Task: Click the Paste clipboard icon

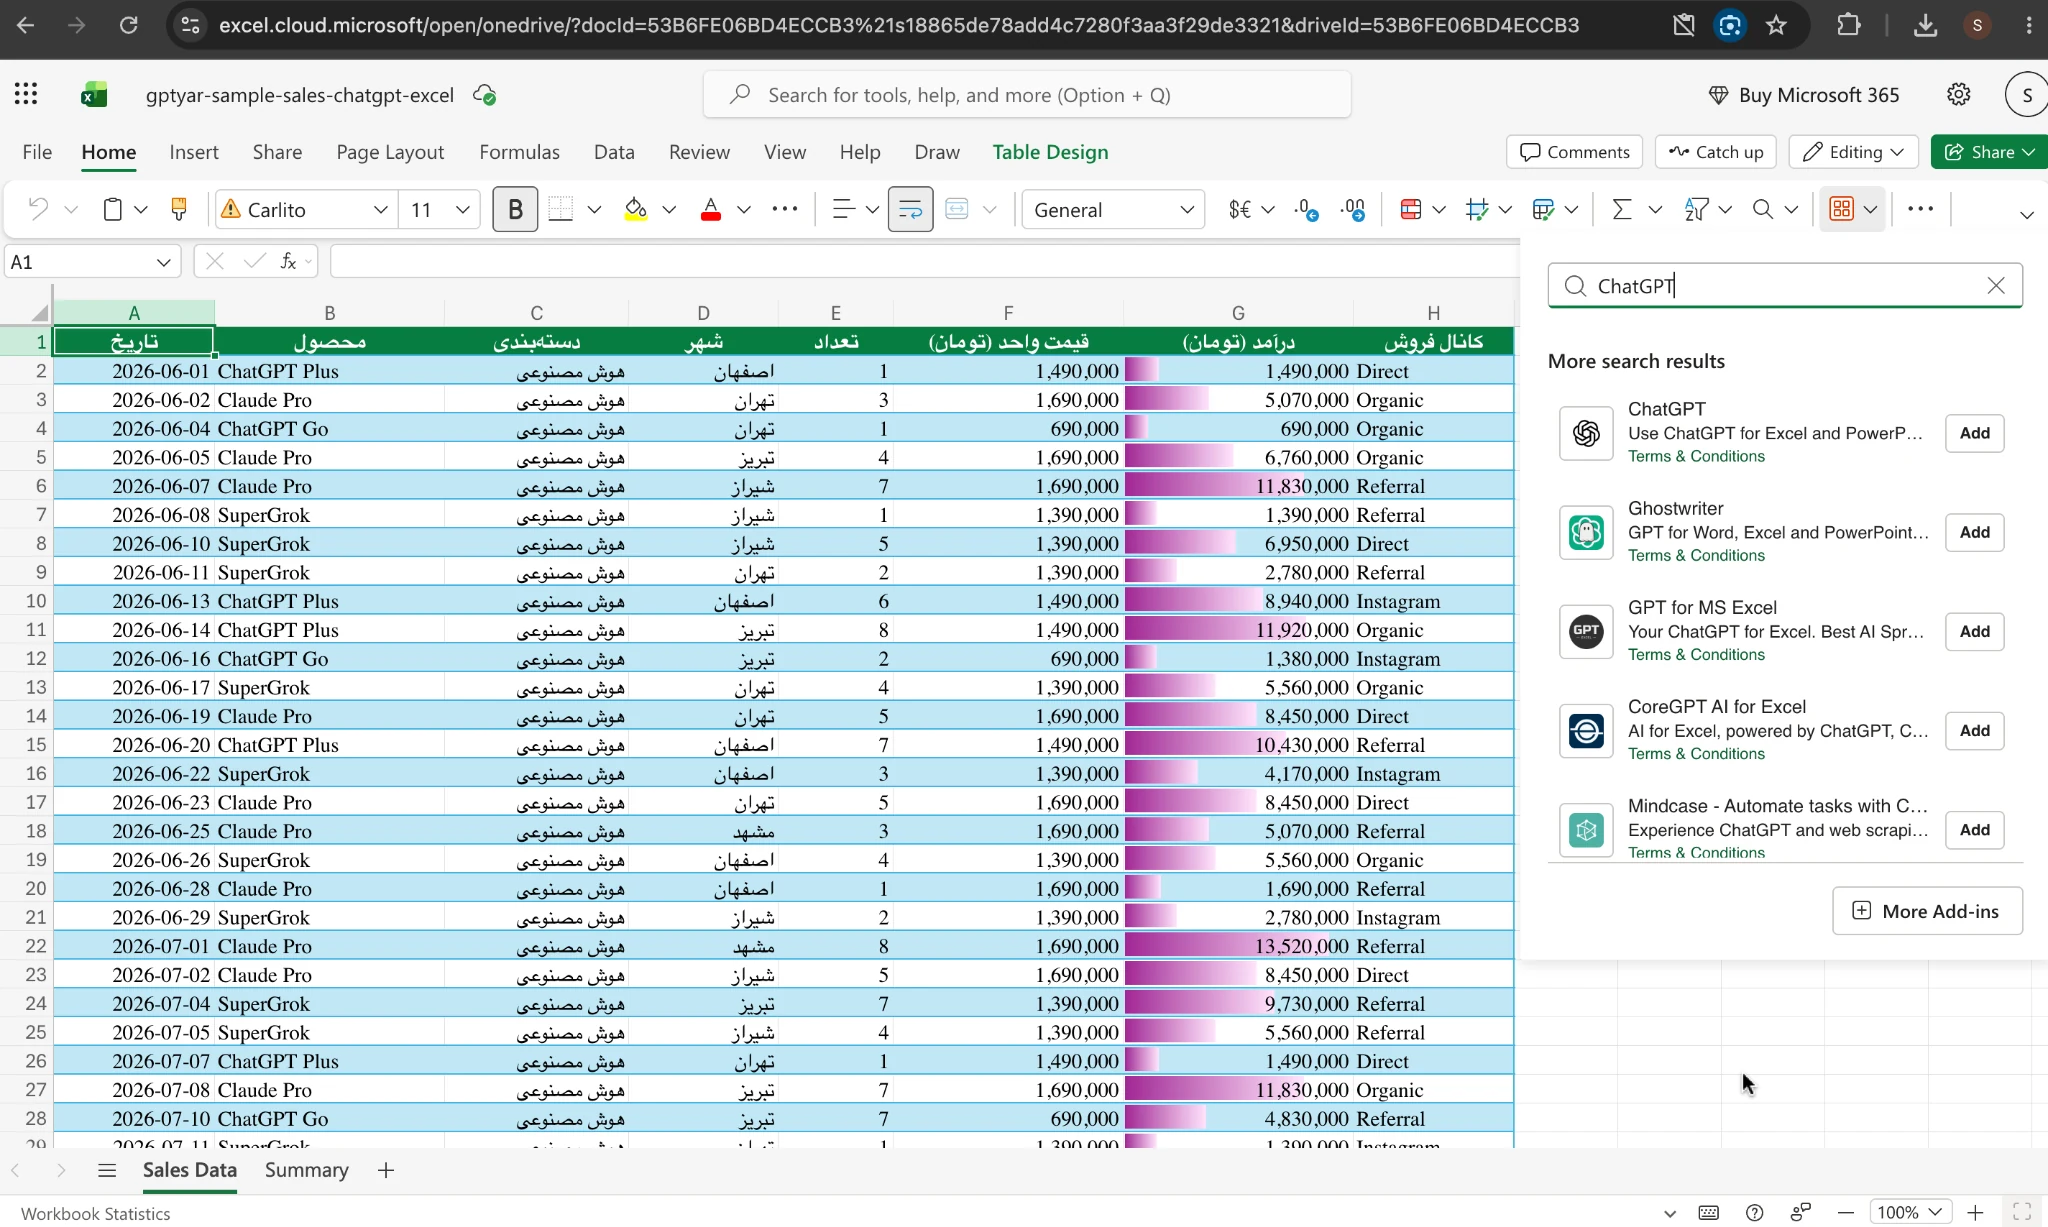Action: click(113, 209)
